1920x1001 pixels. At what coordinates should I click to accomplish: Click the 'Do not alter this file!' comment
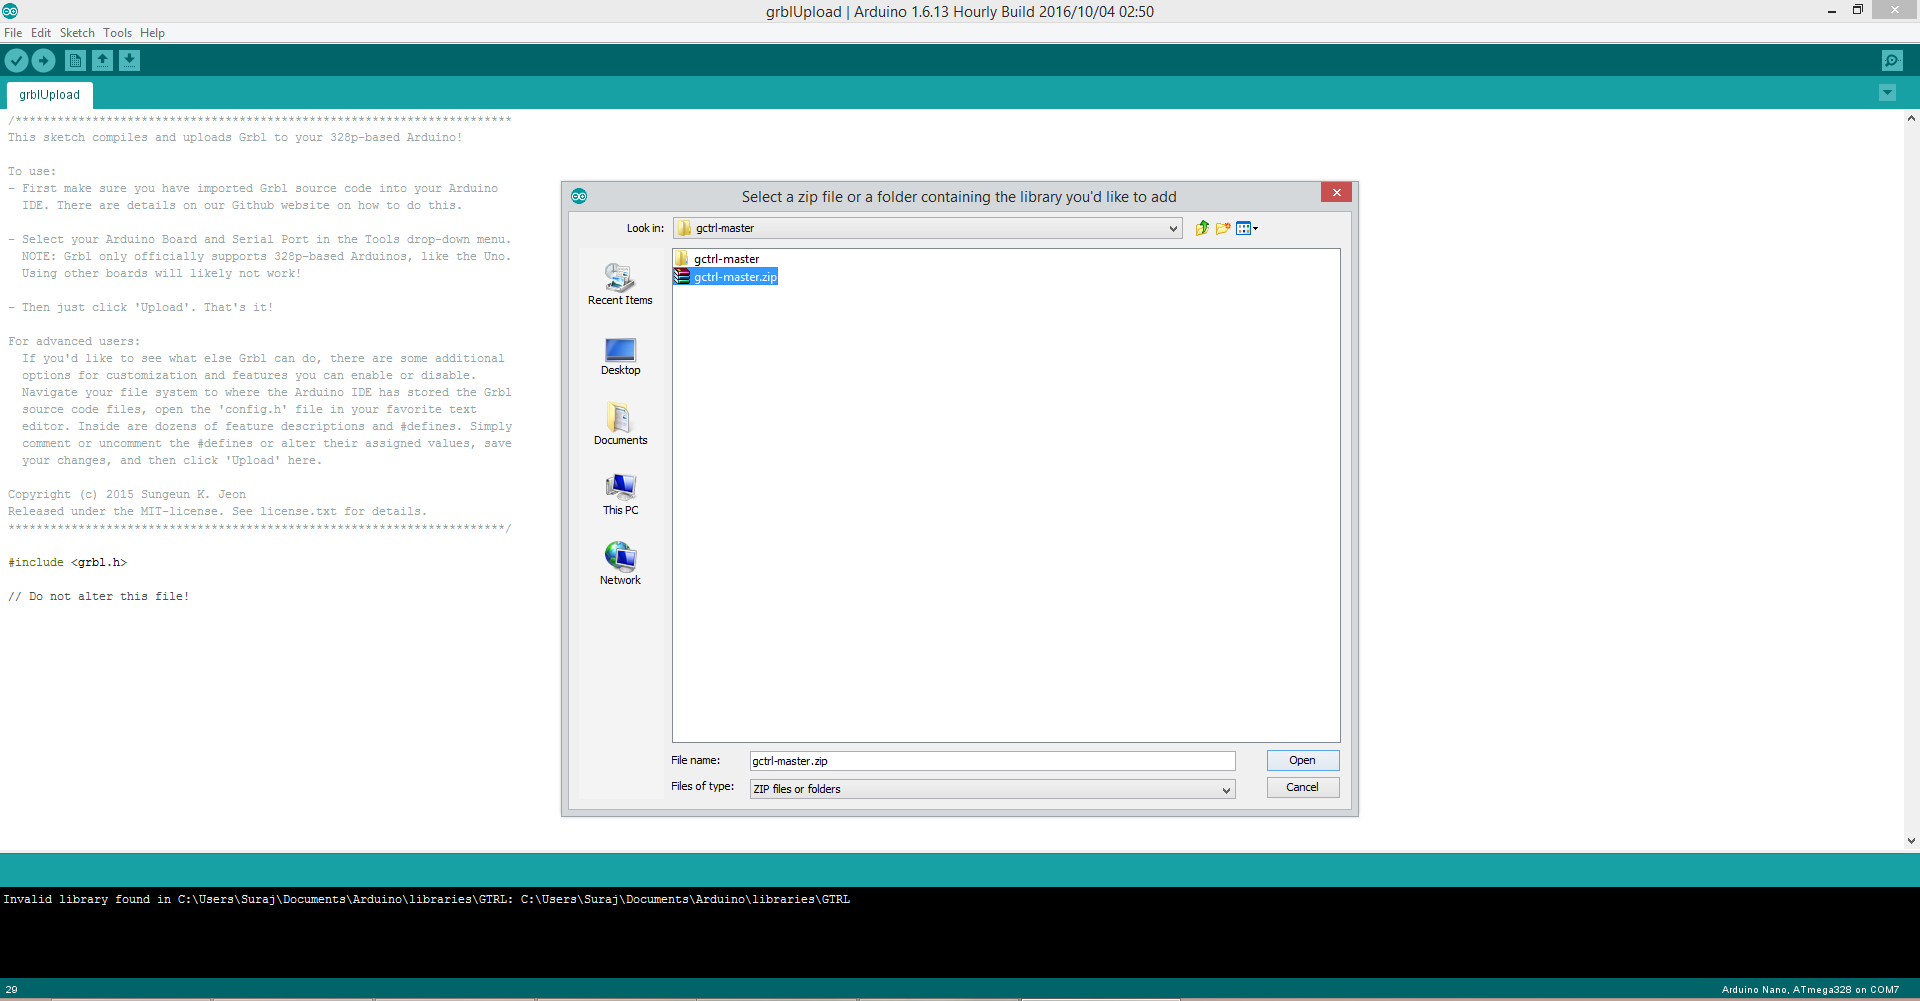point(98,596)
